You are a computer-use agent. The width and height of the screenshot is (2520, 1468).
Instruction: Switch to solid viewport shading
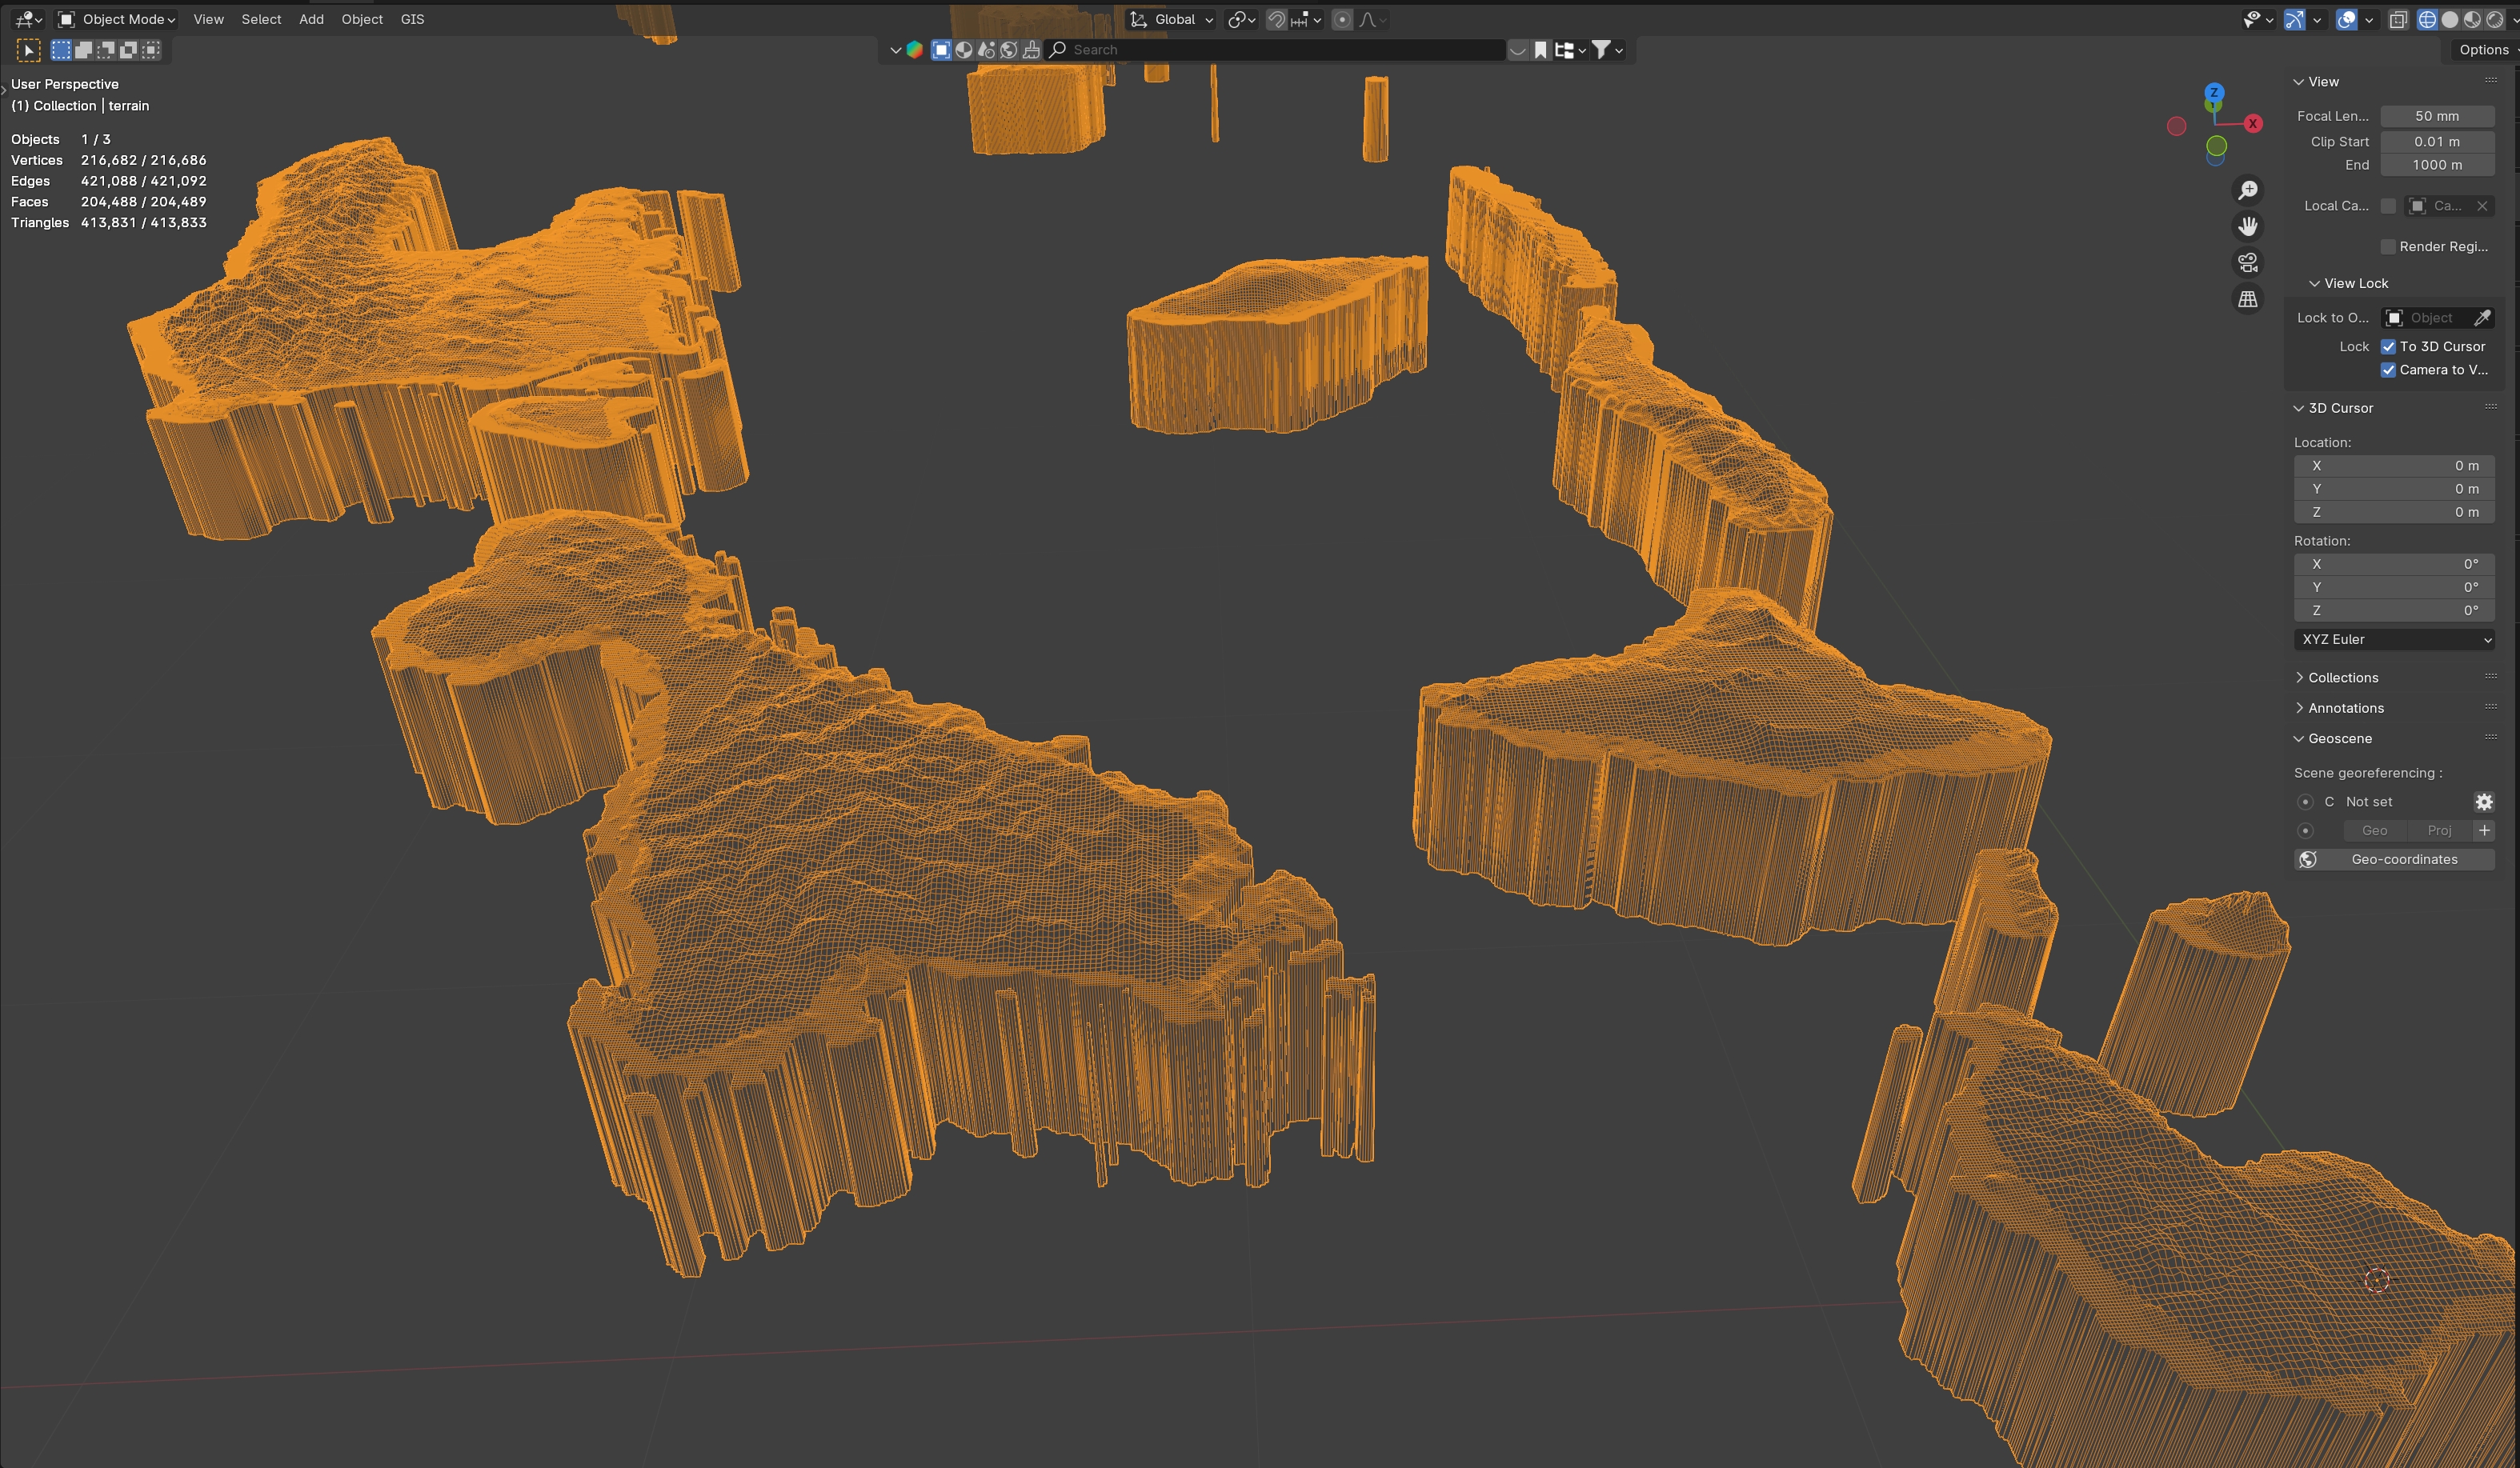(2450, 20)
